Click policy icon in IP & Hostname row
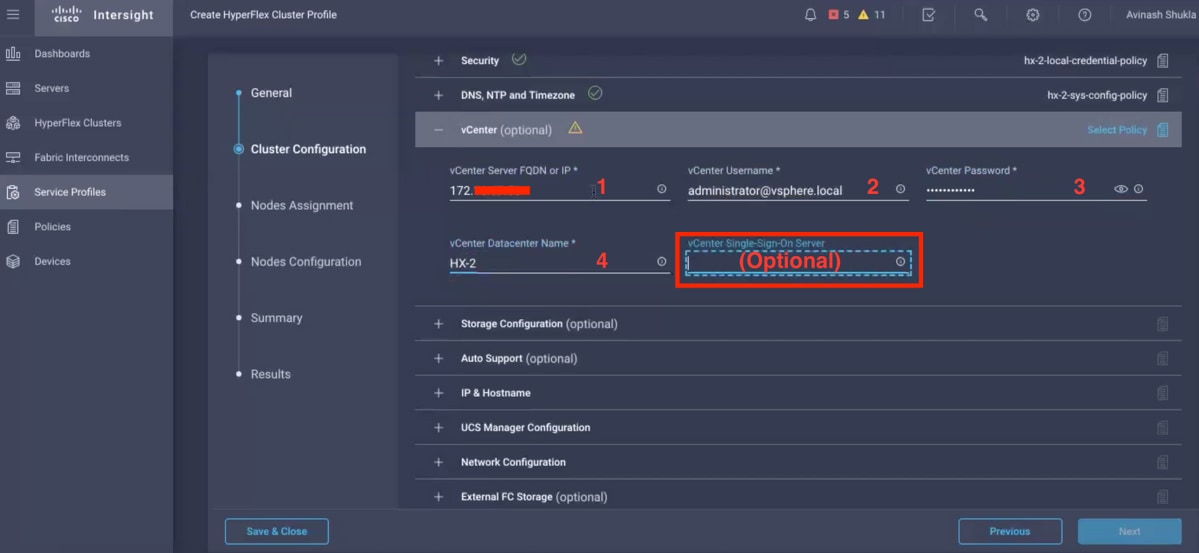This screenshot has width=1199, height=553. tap(1162, 393)
